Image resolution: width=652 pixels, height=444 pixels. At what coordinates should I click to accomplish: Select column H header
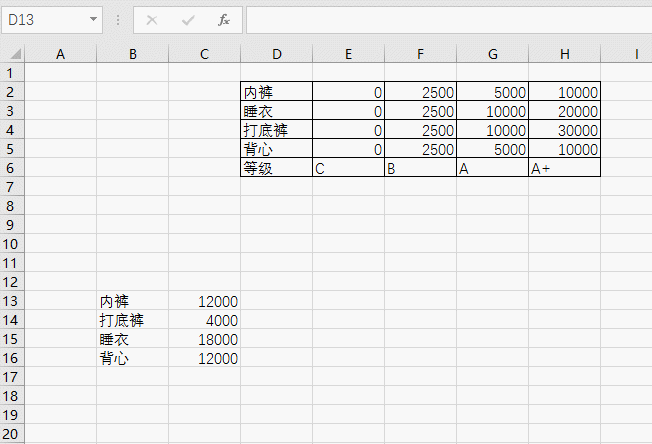click(565, 54)
